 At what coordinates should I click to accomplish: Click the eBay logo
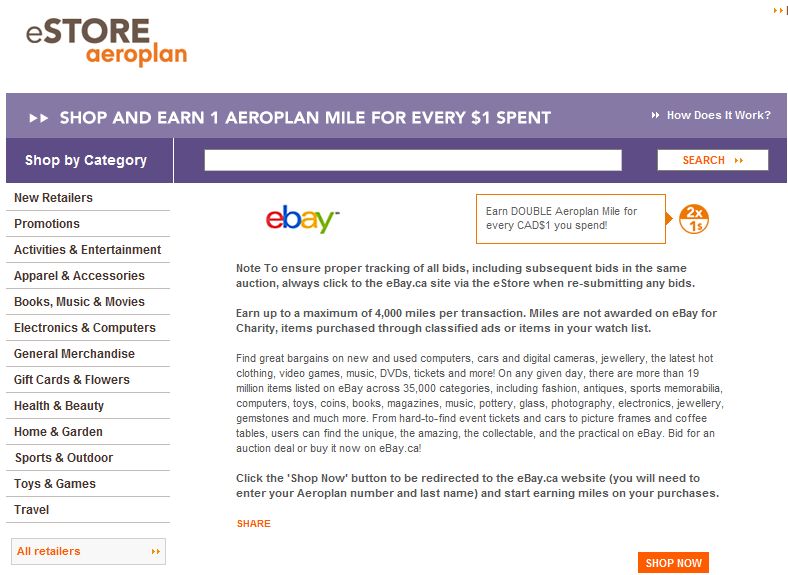tap(303, 219)
